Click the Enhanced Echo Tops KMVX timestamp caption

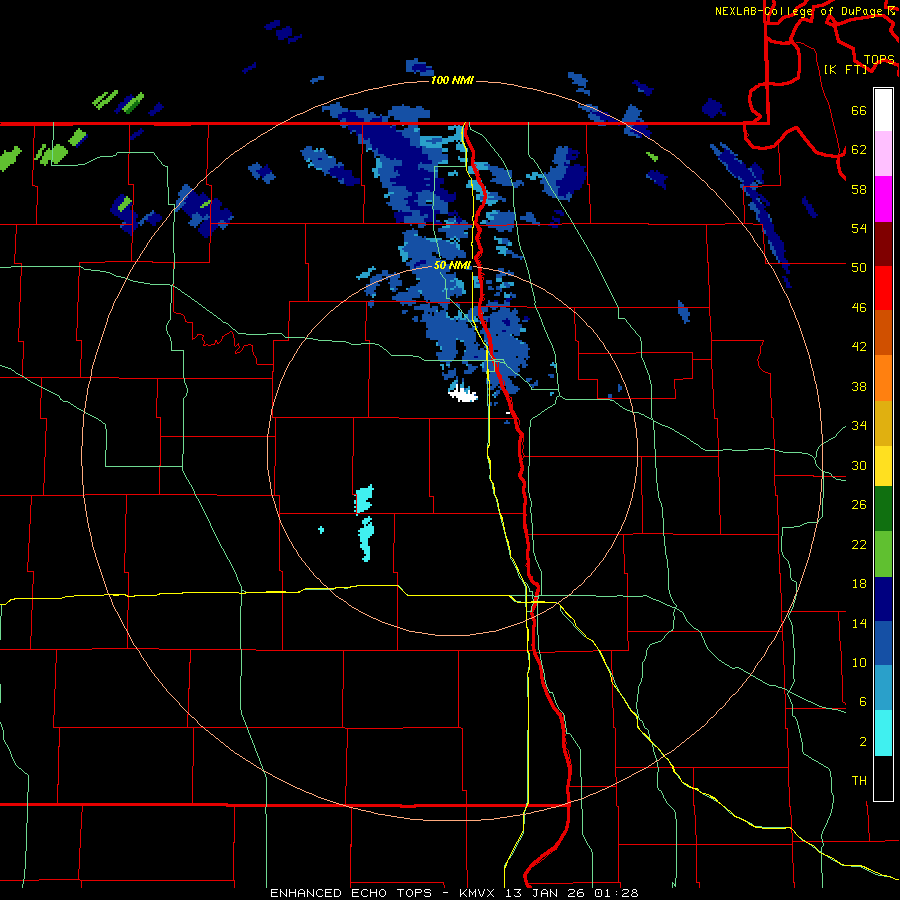click(x=454, y=893)
